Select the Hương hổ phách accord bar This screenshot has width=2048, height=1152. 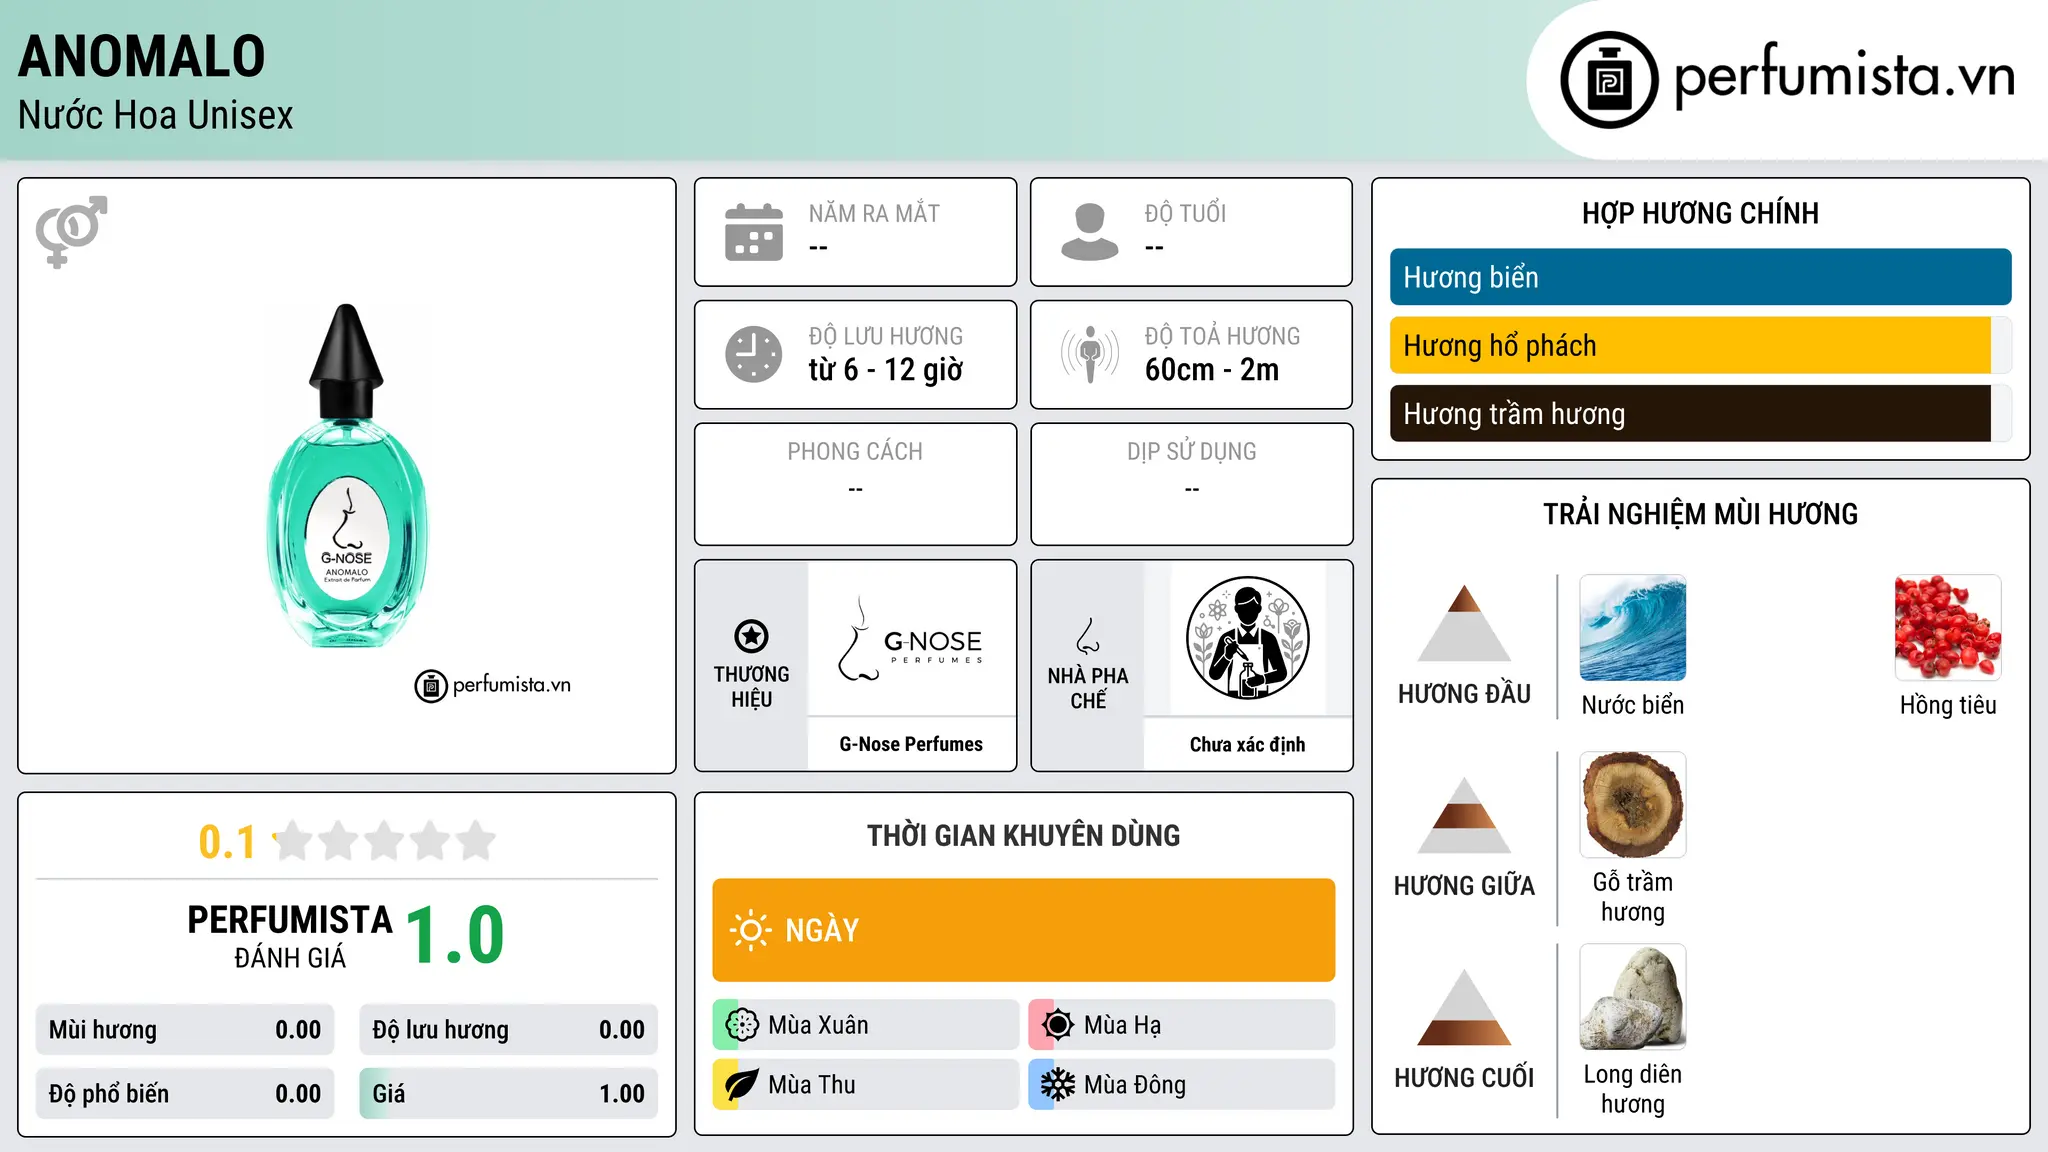(x=1700, y=345)
